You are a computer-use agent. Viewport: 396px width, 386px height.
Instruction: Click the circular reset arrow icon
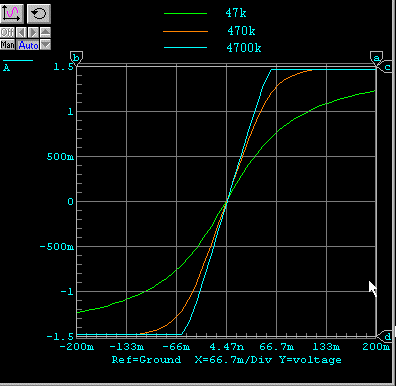pyautogui.click(x=39, y=14)
